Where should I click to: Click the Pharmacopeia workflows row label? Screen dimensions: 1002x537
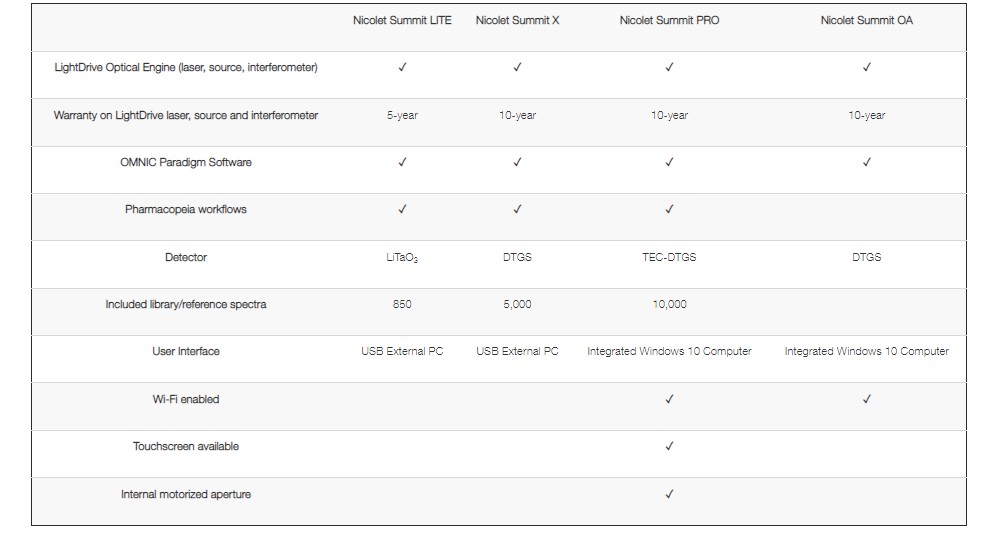pyautogui.click(x=186, y=210)
